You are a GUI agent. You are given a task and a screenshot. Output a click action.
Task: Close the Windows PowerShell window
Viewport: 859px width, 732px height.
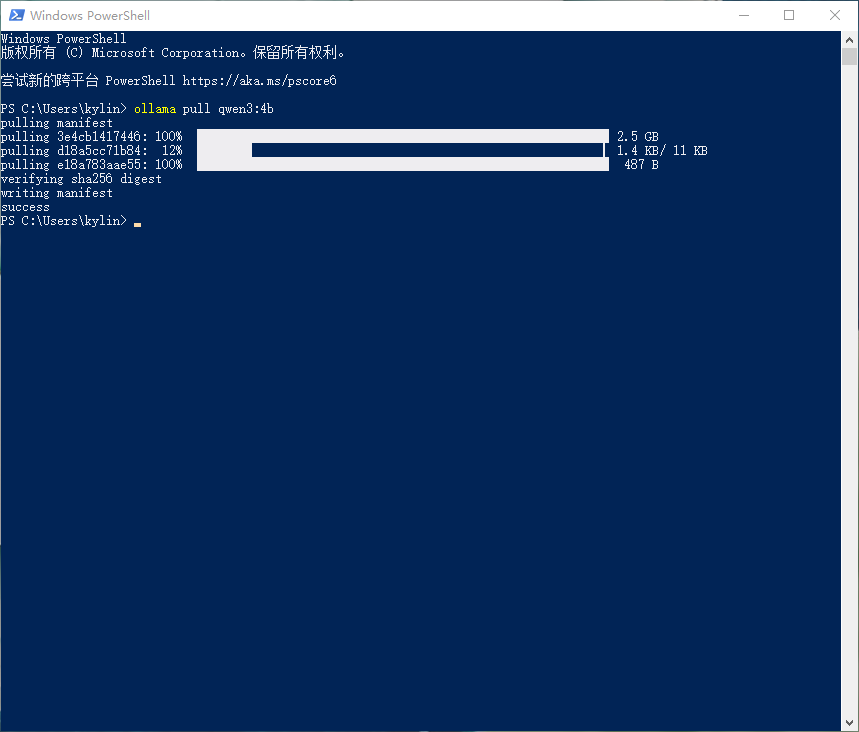click(x=834, y=15)
